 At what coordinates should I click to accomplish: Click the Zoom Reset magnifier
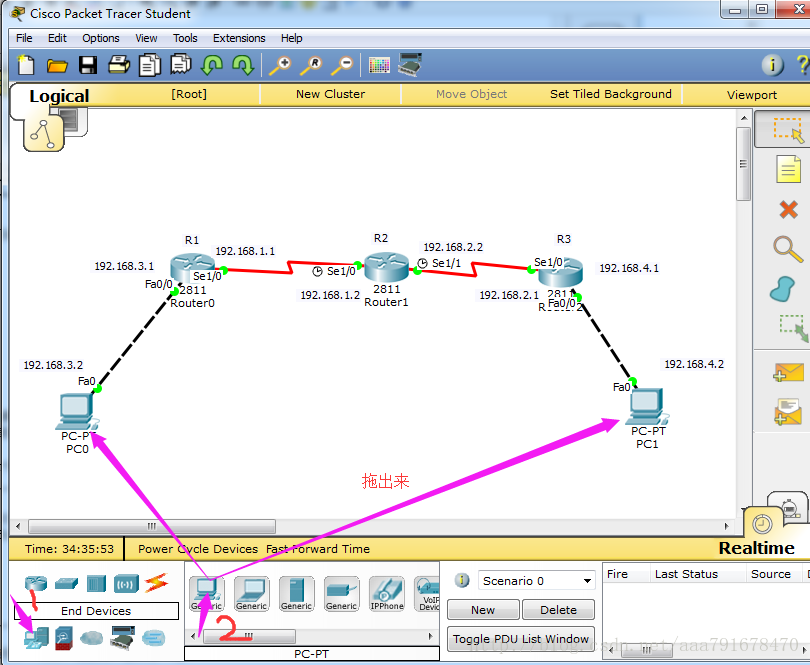[x=311, y=66]
